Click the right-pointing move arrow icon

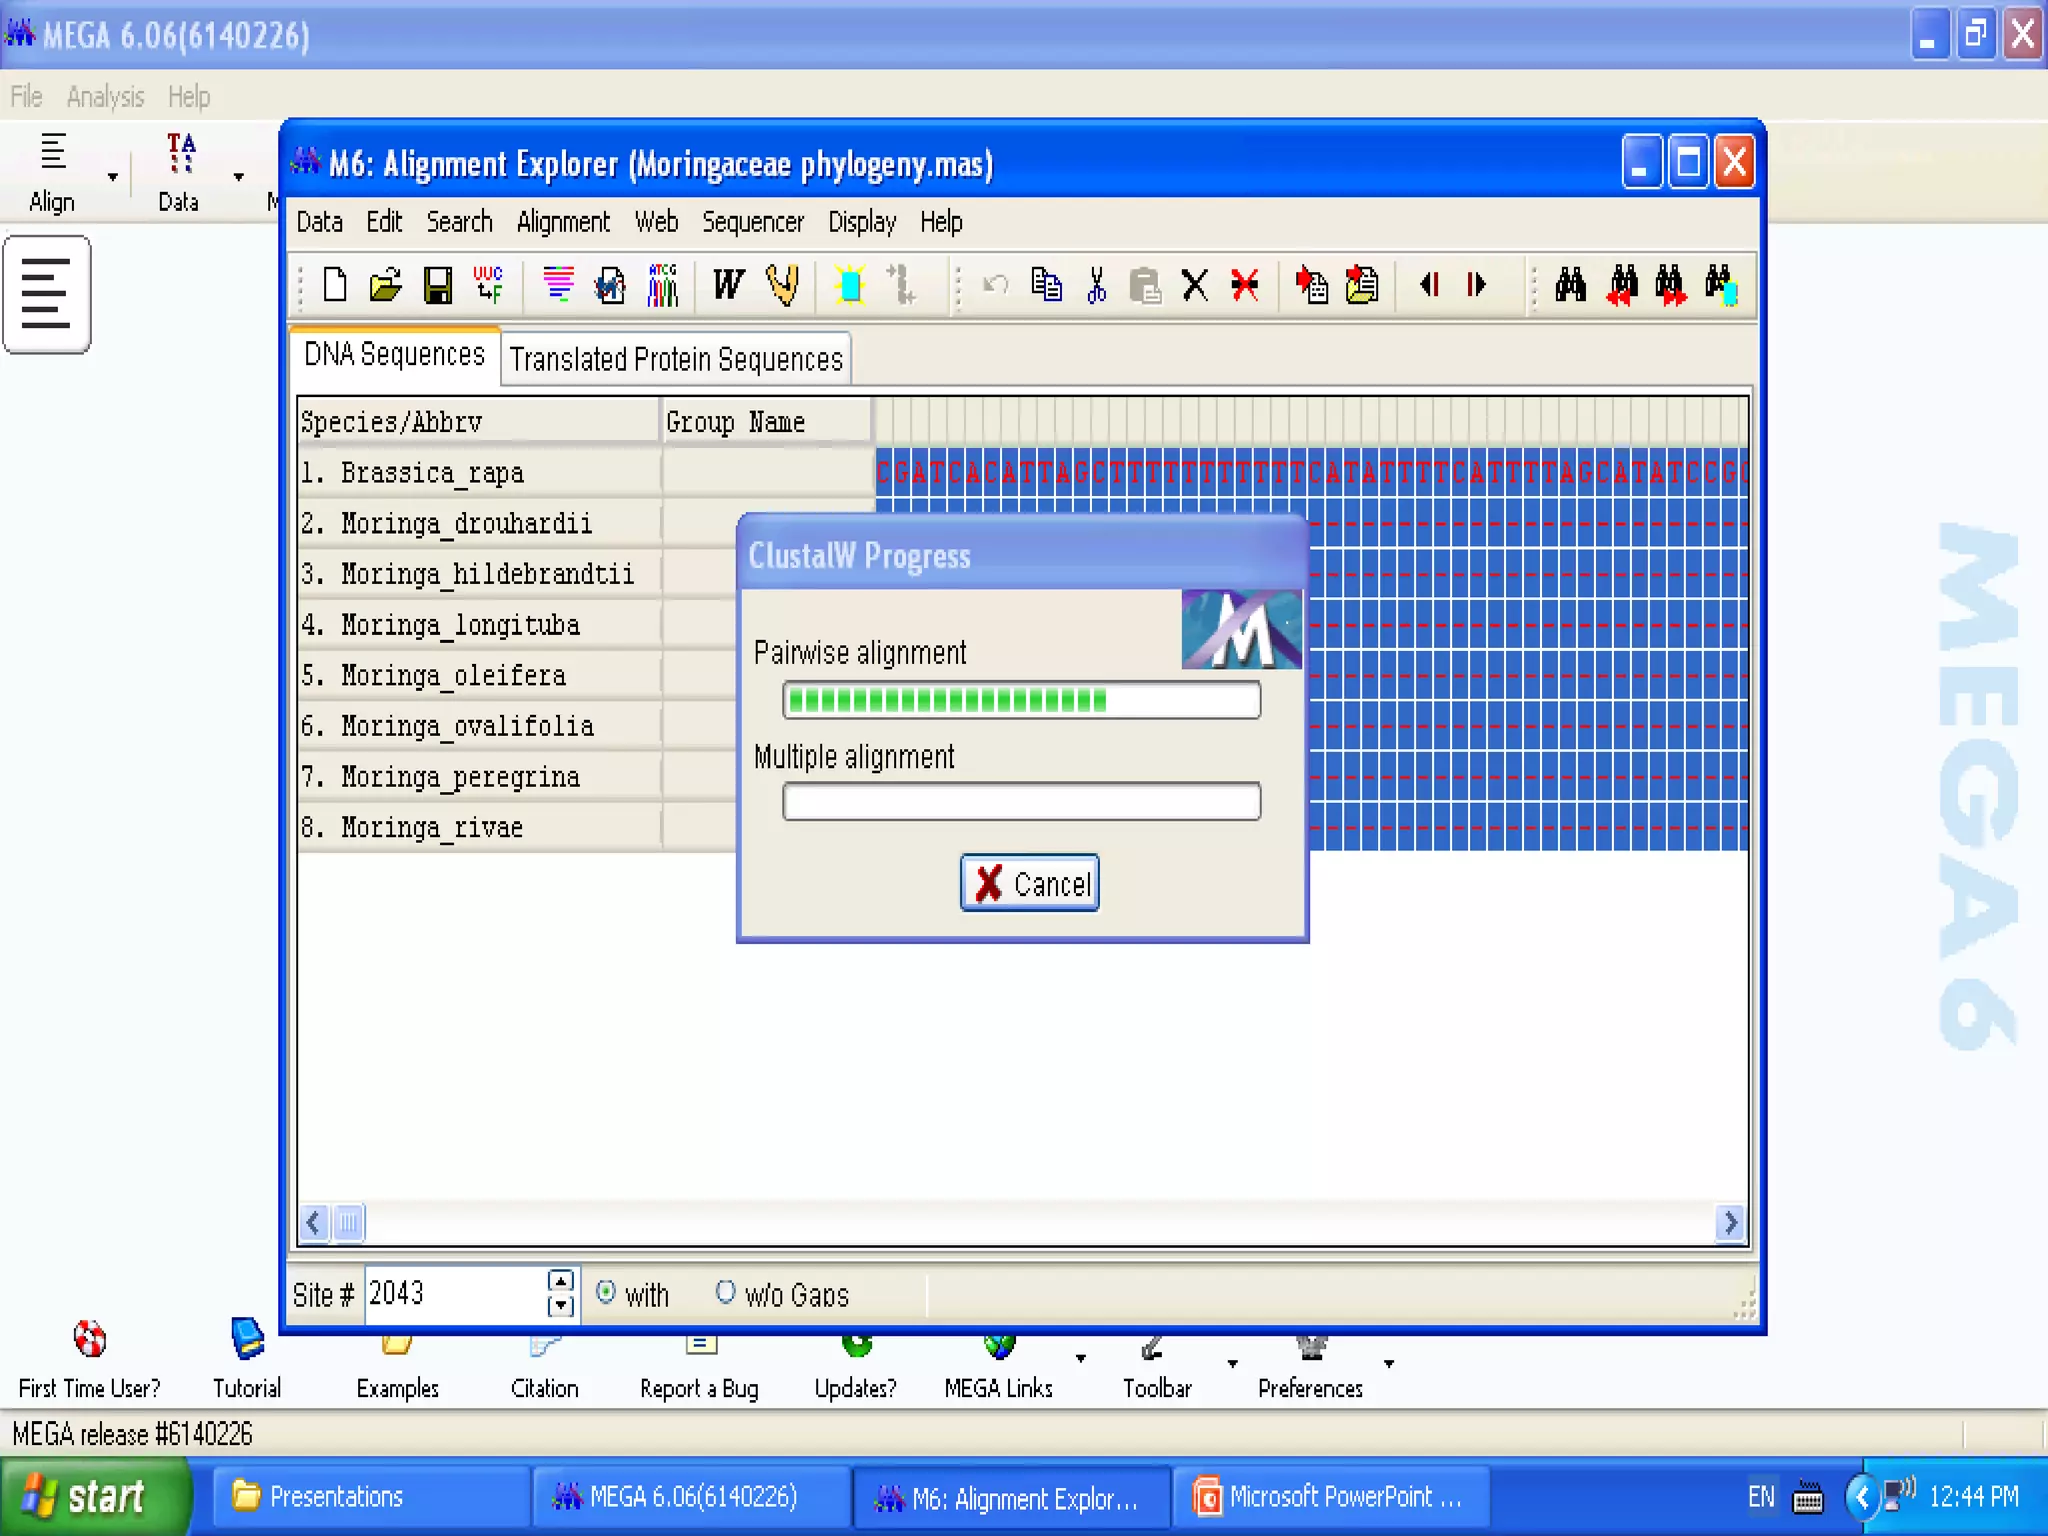(1476, 285)
